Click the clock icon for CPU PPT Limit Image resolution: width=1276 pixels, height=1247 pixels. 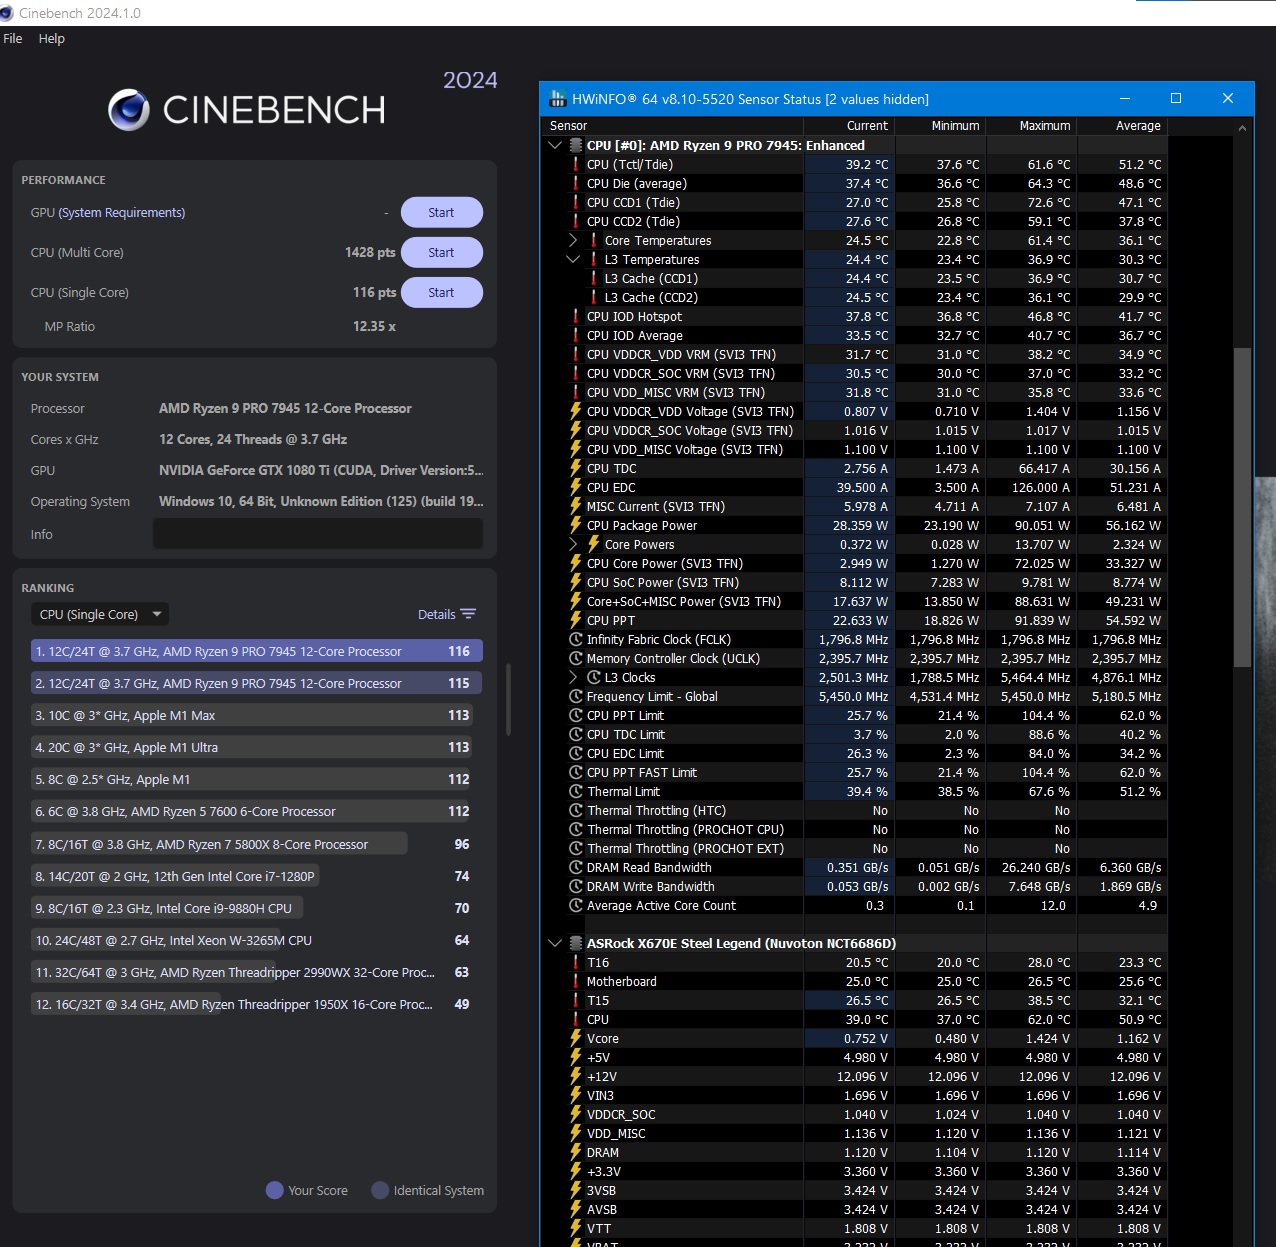[576, 715]
